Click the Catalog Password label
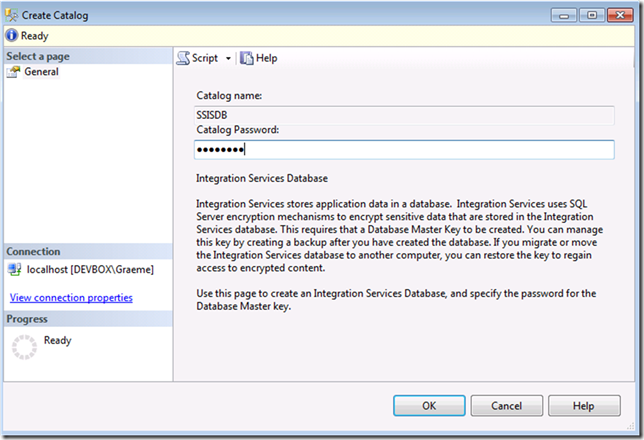Viewport: 644px width, 440px height. tap(237, 130)
